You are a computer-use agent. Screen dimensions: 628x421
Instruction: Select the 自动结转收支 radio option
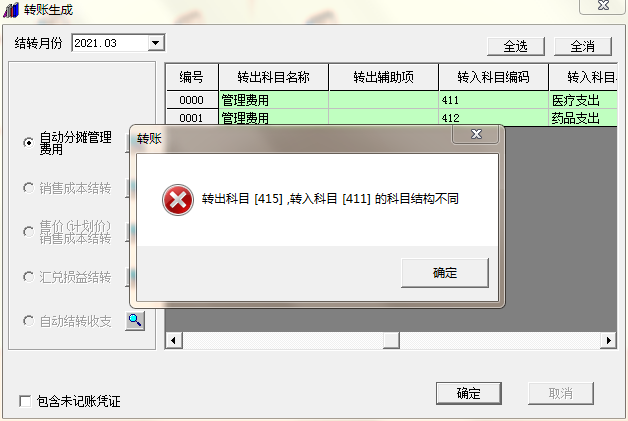coord(28,320)
